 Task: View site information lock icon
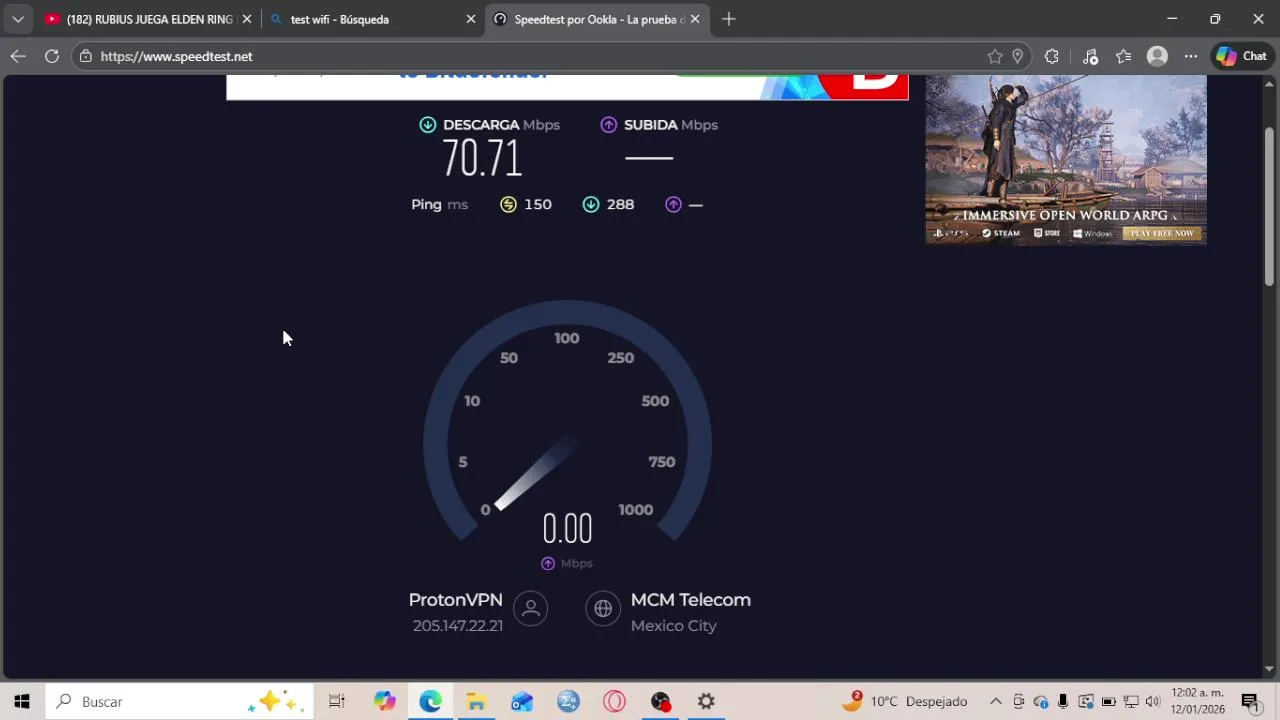coord(86,56)
